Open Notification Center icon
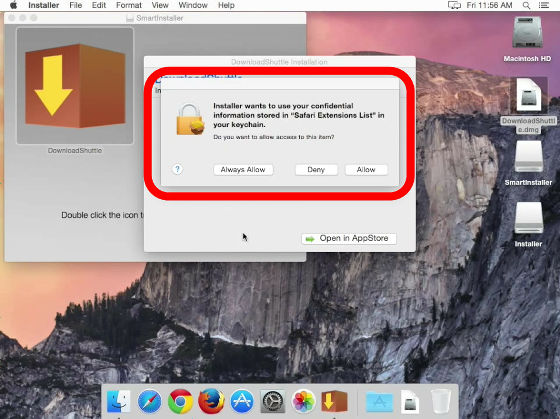 click(544, 5)
